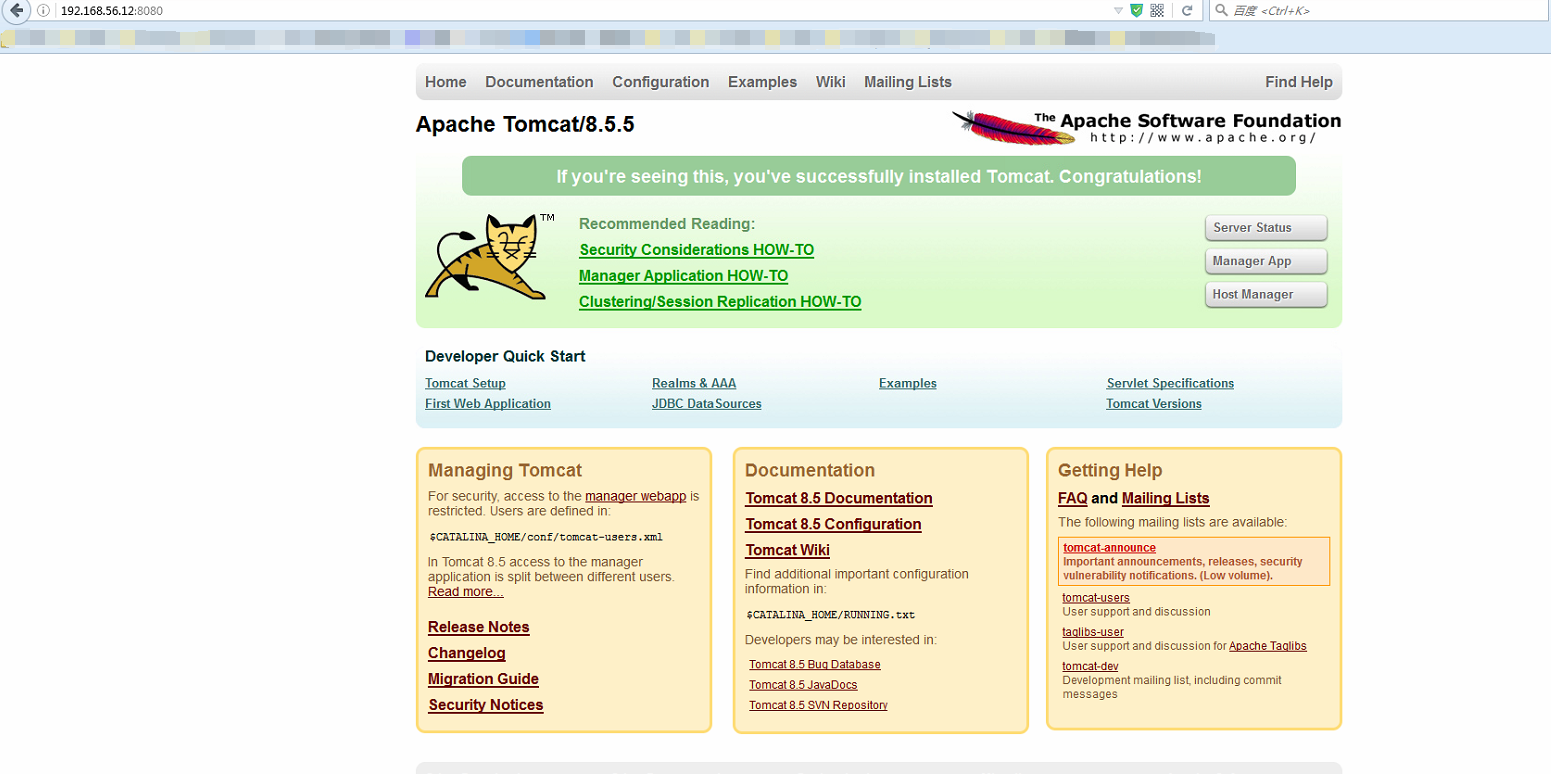1551x774 pixels.
Task: Click the Server Status button
Action: (x=1266, y=228)
